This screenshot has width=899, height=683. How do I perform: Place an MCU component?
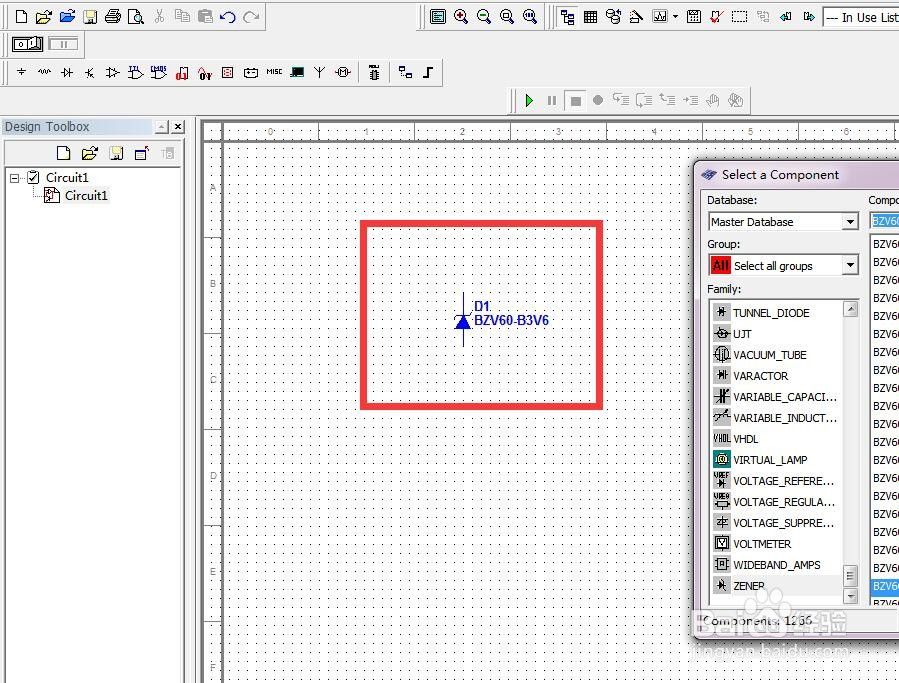point(374,72)
